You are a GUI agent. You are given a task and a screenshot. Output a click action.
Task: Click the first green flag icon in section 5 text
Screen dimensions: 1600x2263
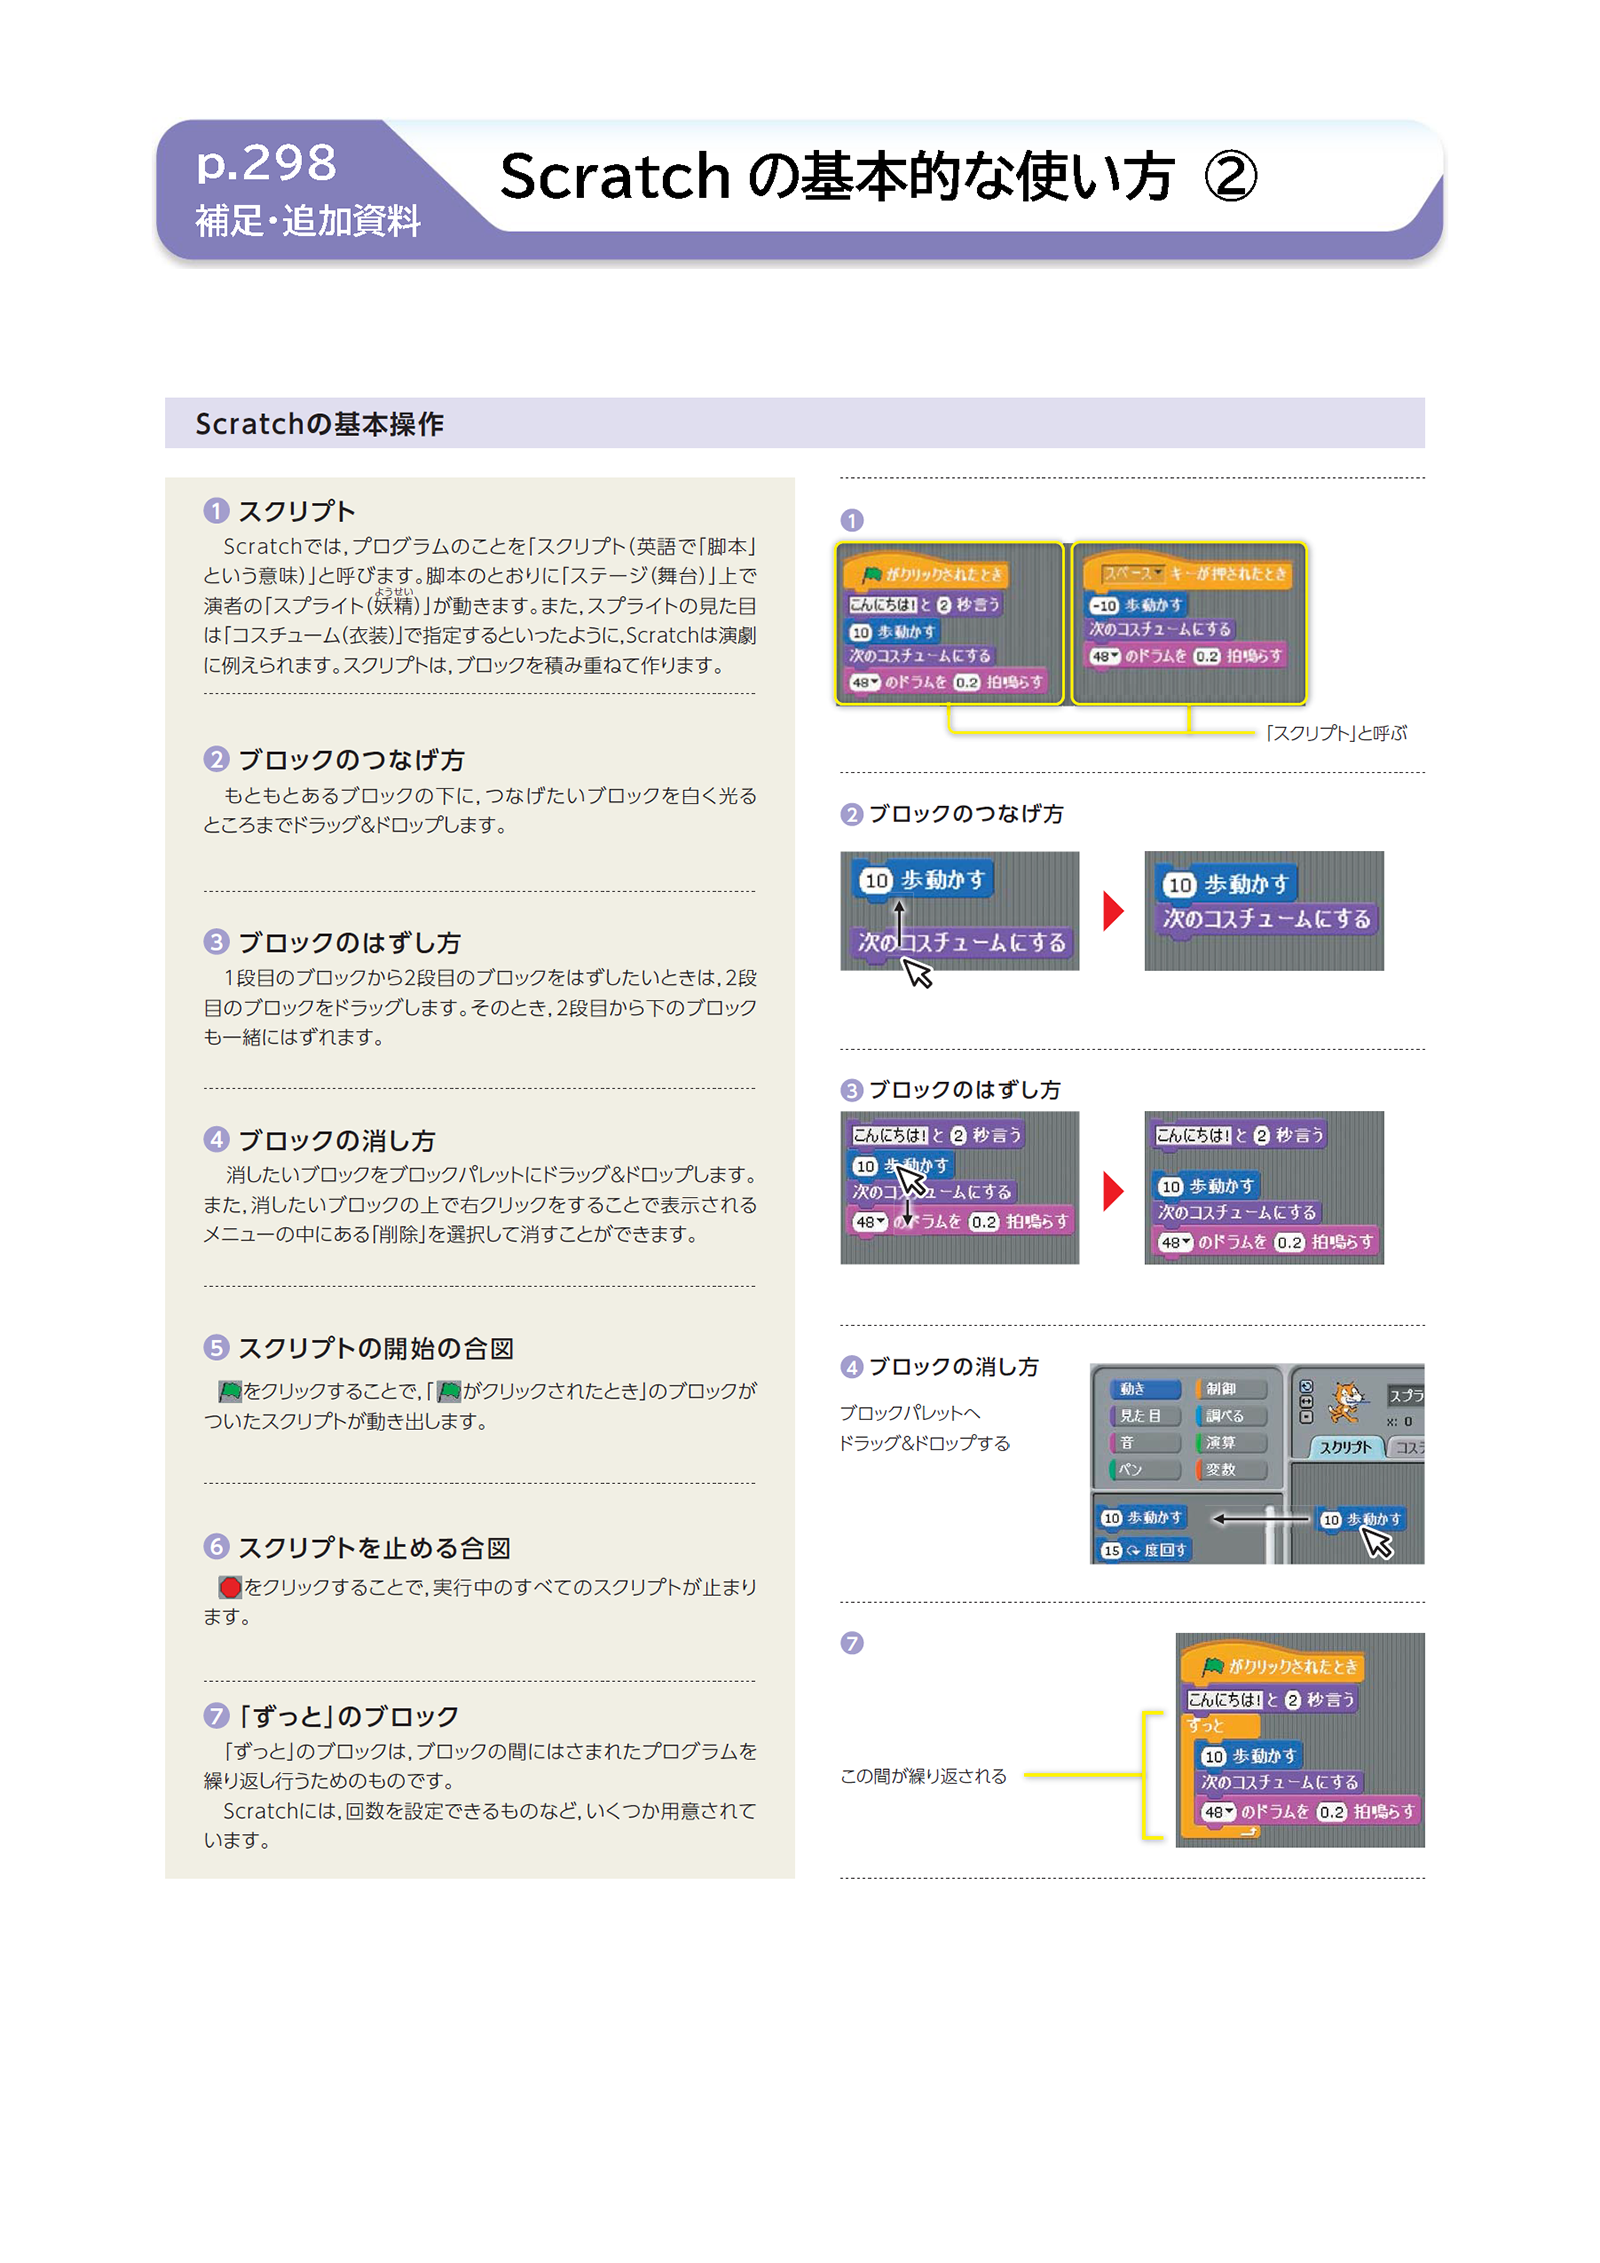tap(230, 1390)
